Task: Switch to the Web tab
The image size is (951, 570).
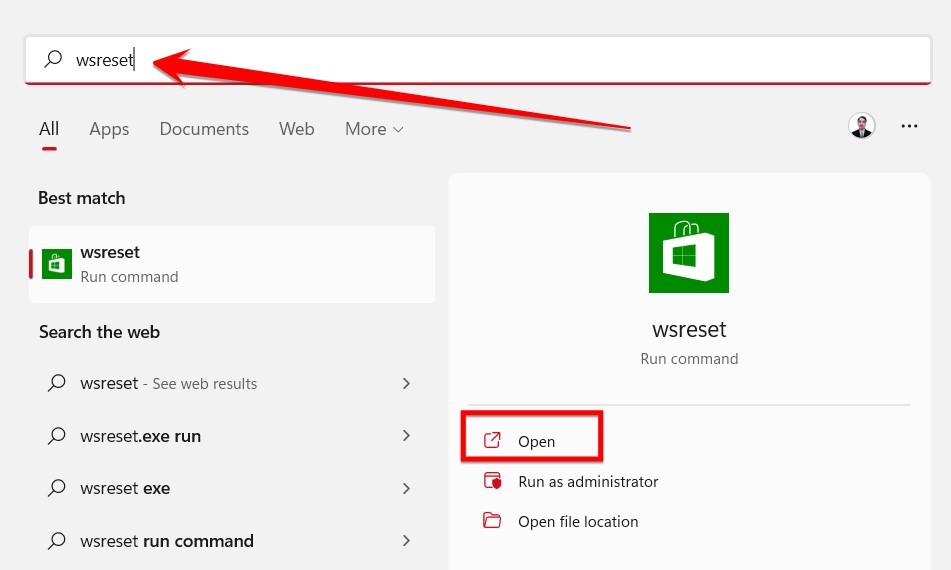Action: (x=297, y=129)
